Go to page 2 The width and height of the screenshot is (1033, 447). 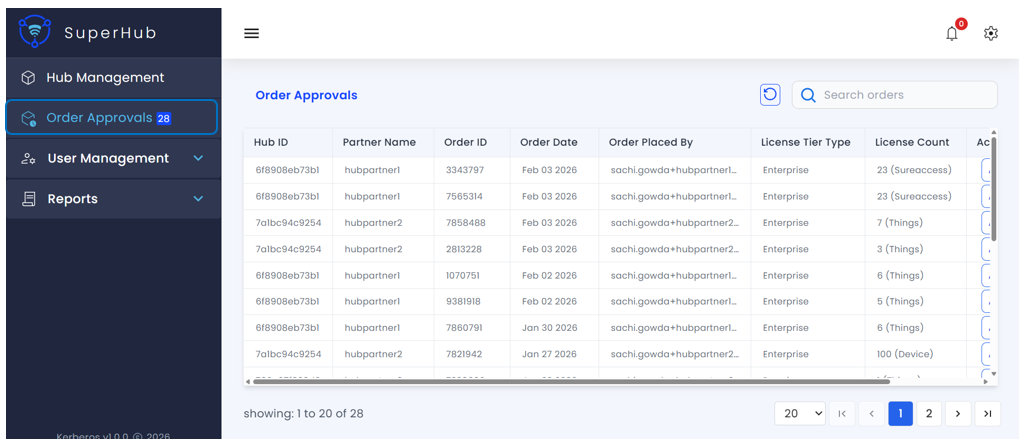pyautogui.click(x=929, y=414)
